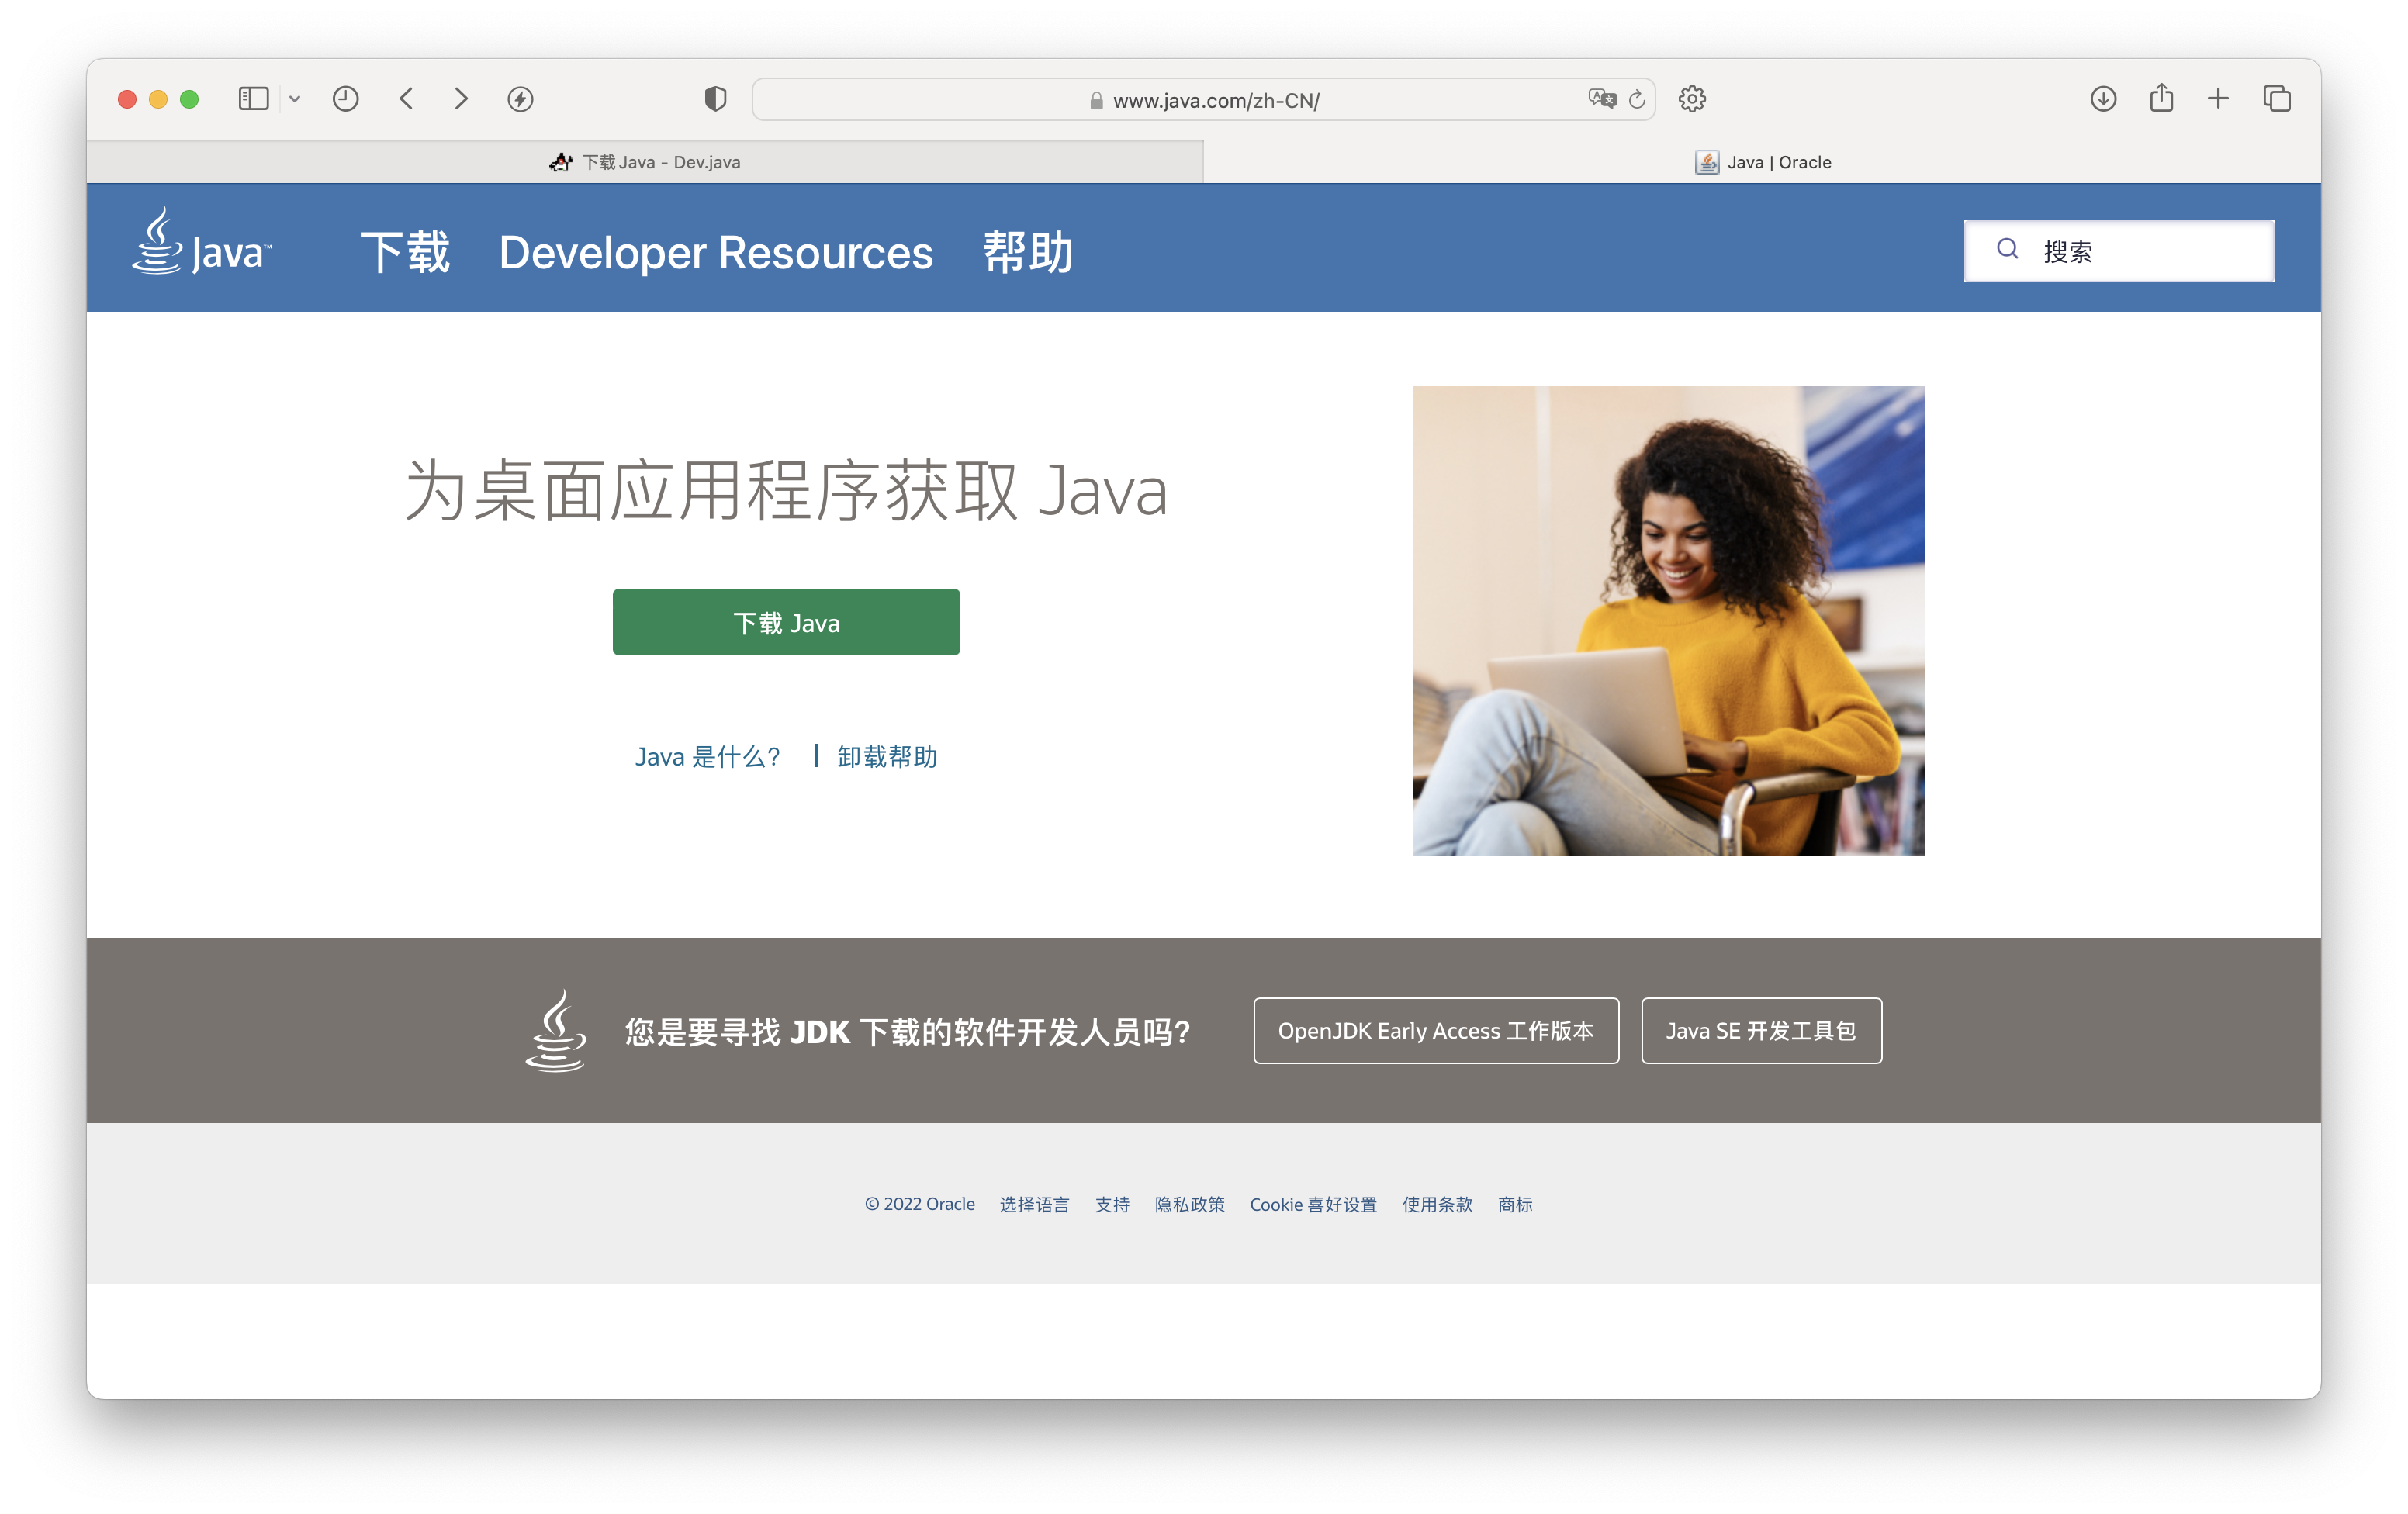The width and height of the screenshot is (2408, 1514).
Task: Click the download icon in browser toolbar
Action: click(2103, 99)
